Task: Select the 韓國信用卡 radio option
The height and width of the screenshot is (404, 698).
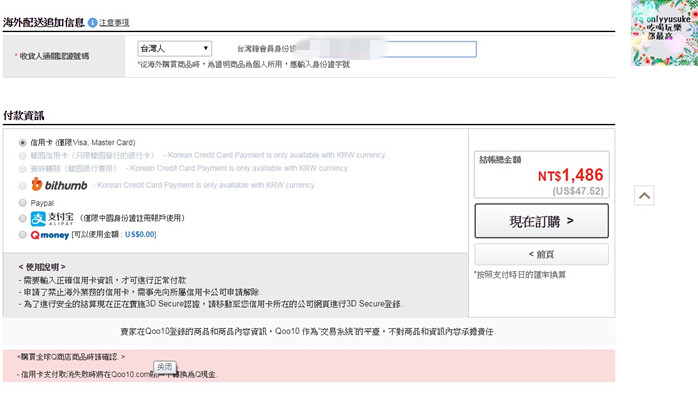Action: click(x=23, y=156)
